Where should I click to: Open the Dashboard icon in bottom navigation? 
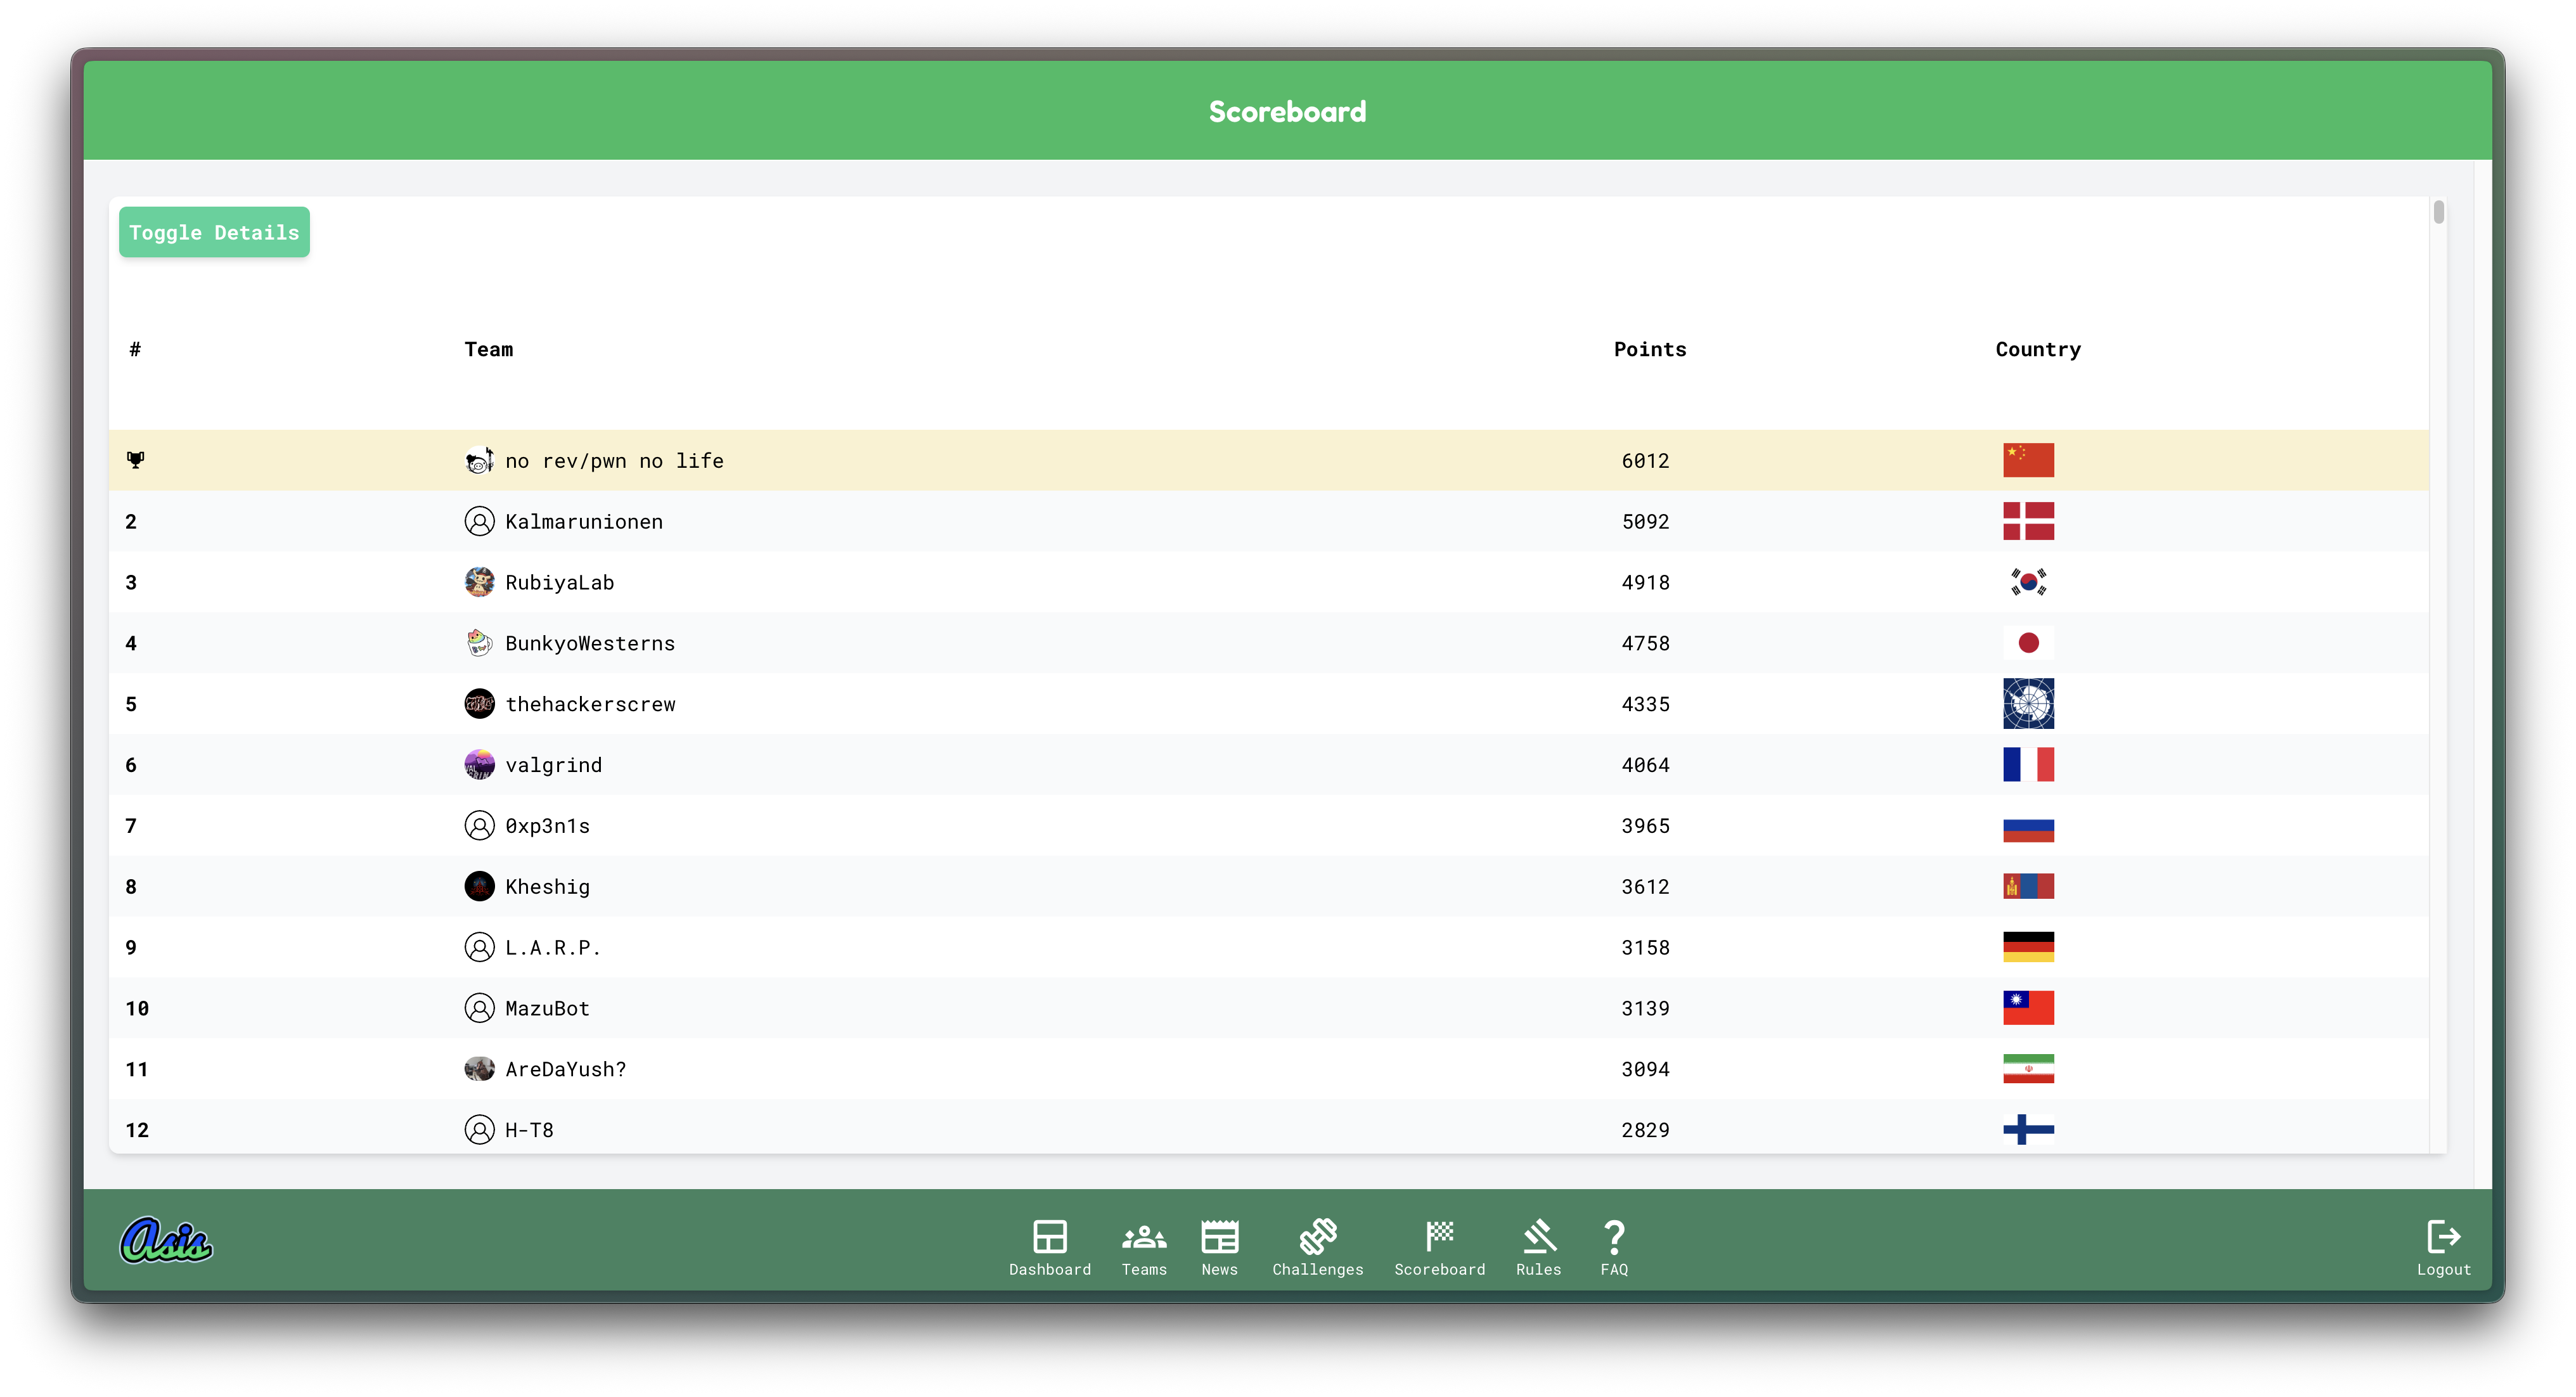(x=1049, y=1237)
